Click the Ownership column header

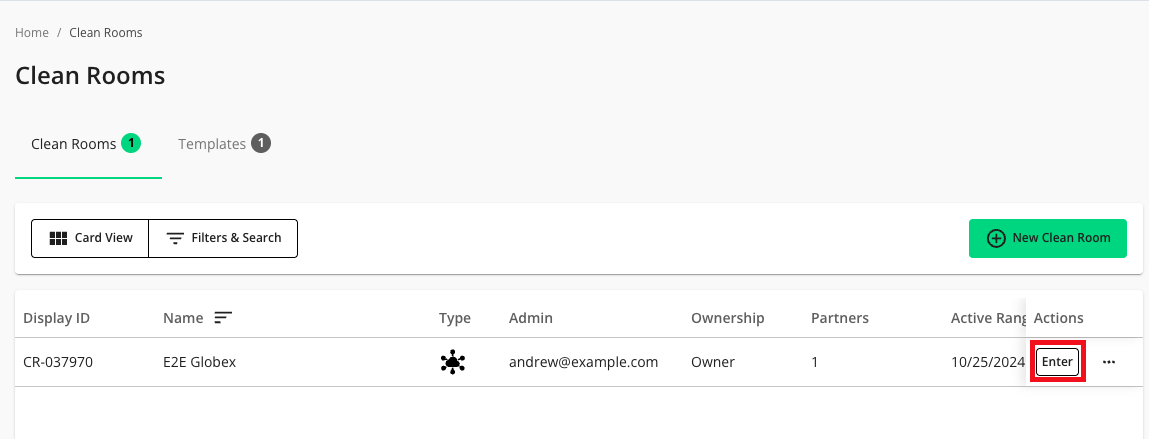pyautogui.click(x=728, y=318)
